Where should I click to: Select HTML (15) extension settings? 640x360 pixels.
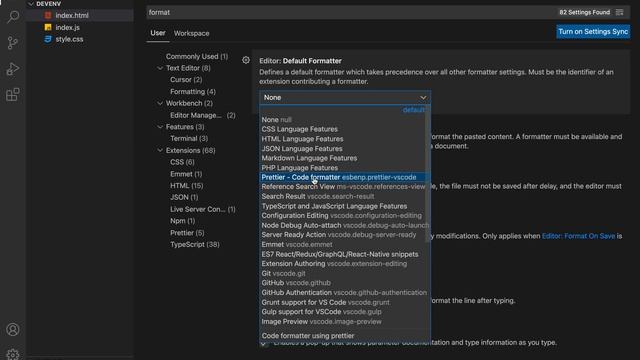[187, 186]
